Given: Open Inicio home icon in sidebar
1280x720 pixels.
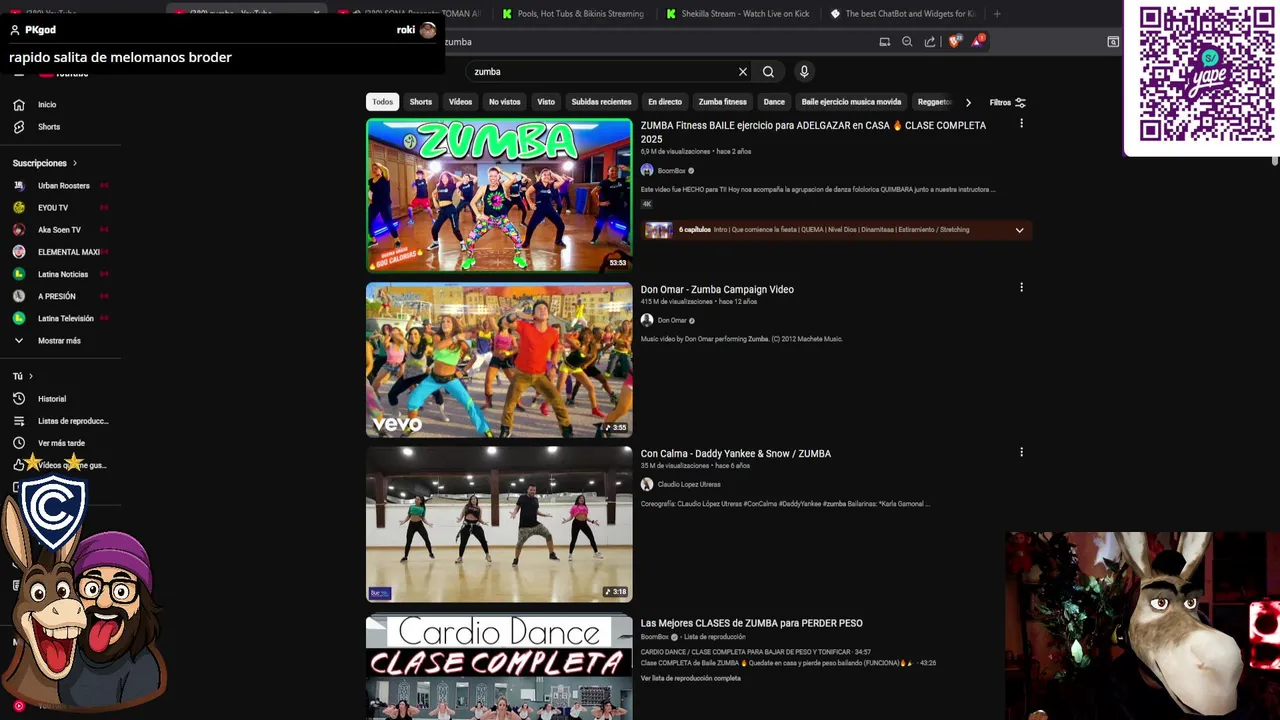Looking at the screenshot, I should (18, 105).
